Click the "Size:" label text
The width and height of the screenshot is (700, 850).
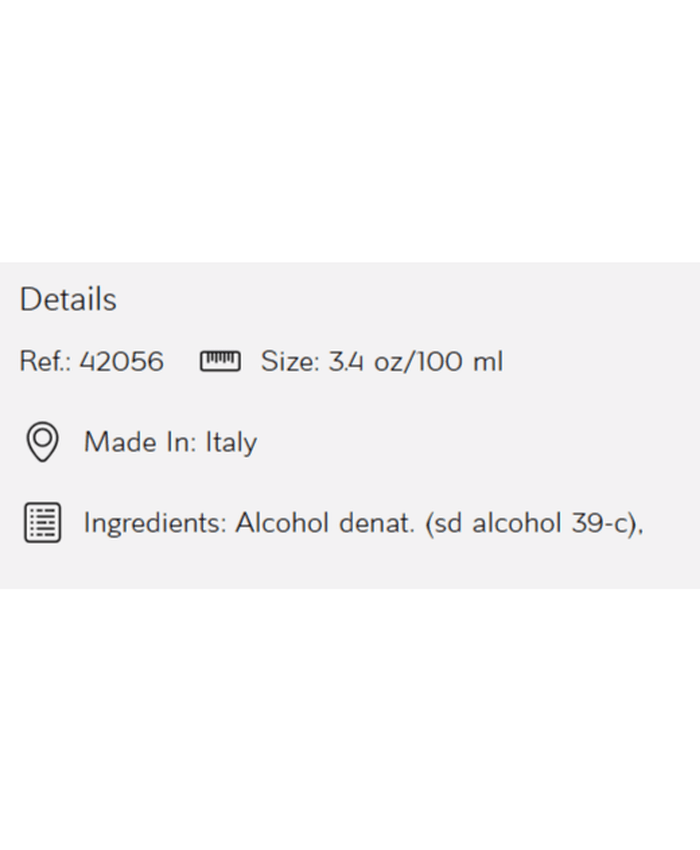tap(290, 361)
